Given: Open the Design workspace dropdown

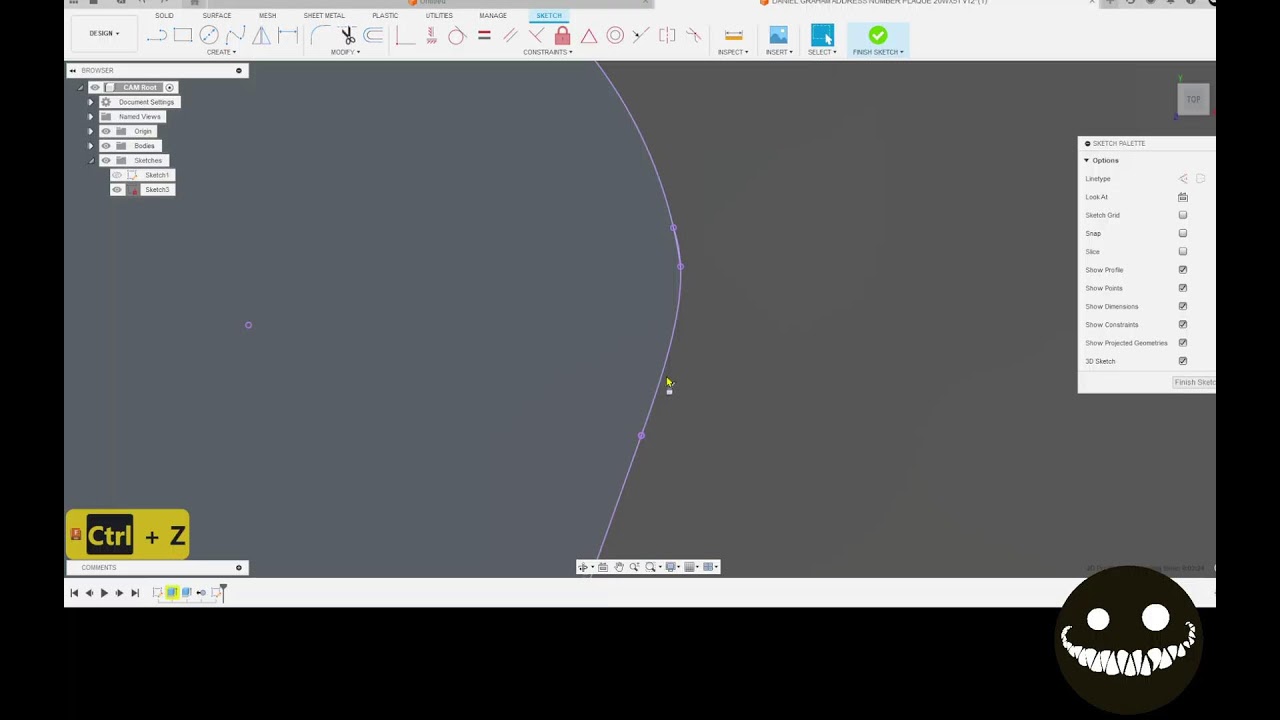Looking at the screenshot, I should 103,33.
